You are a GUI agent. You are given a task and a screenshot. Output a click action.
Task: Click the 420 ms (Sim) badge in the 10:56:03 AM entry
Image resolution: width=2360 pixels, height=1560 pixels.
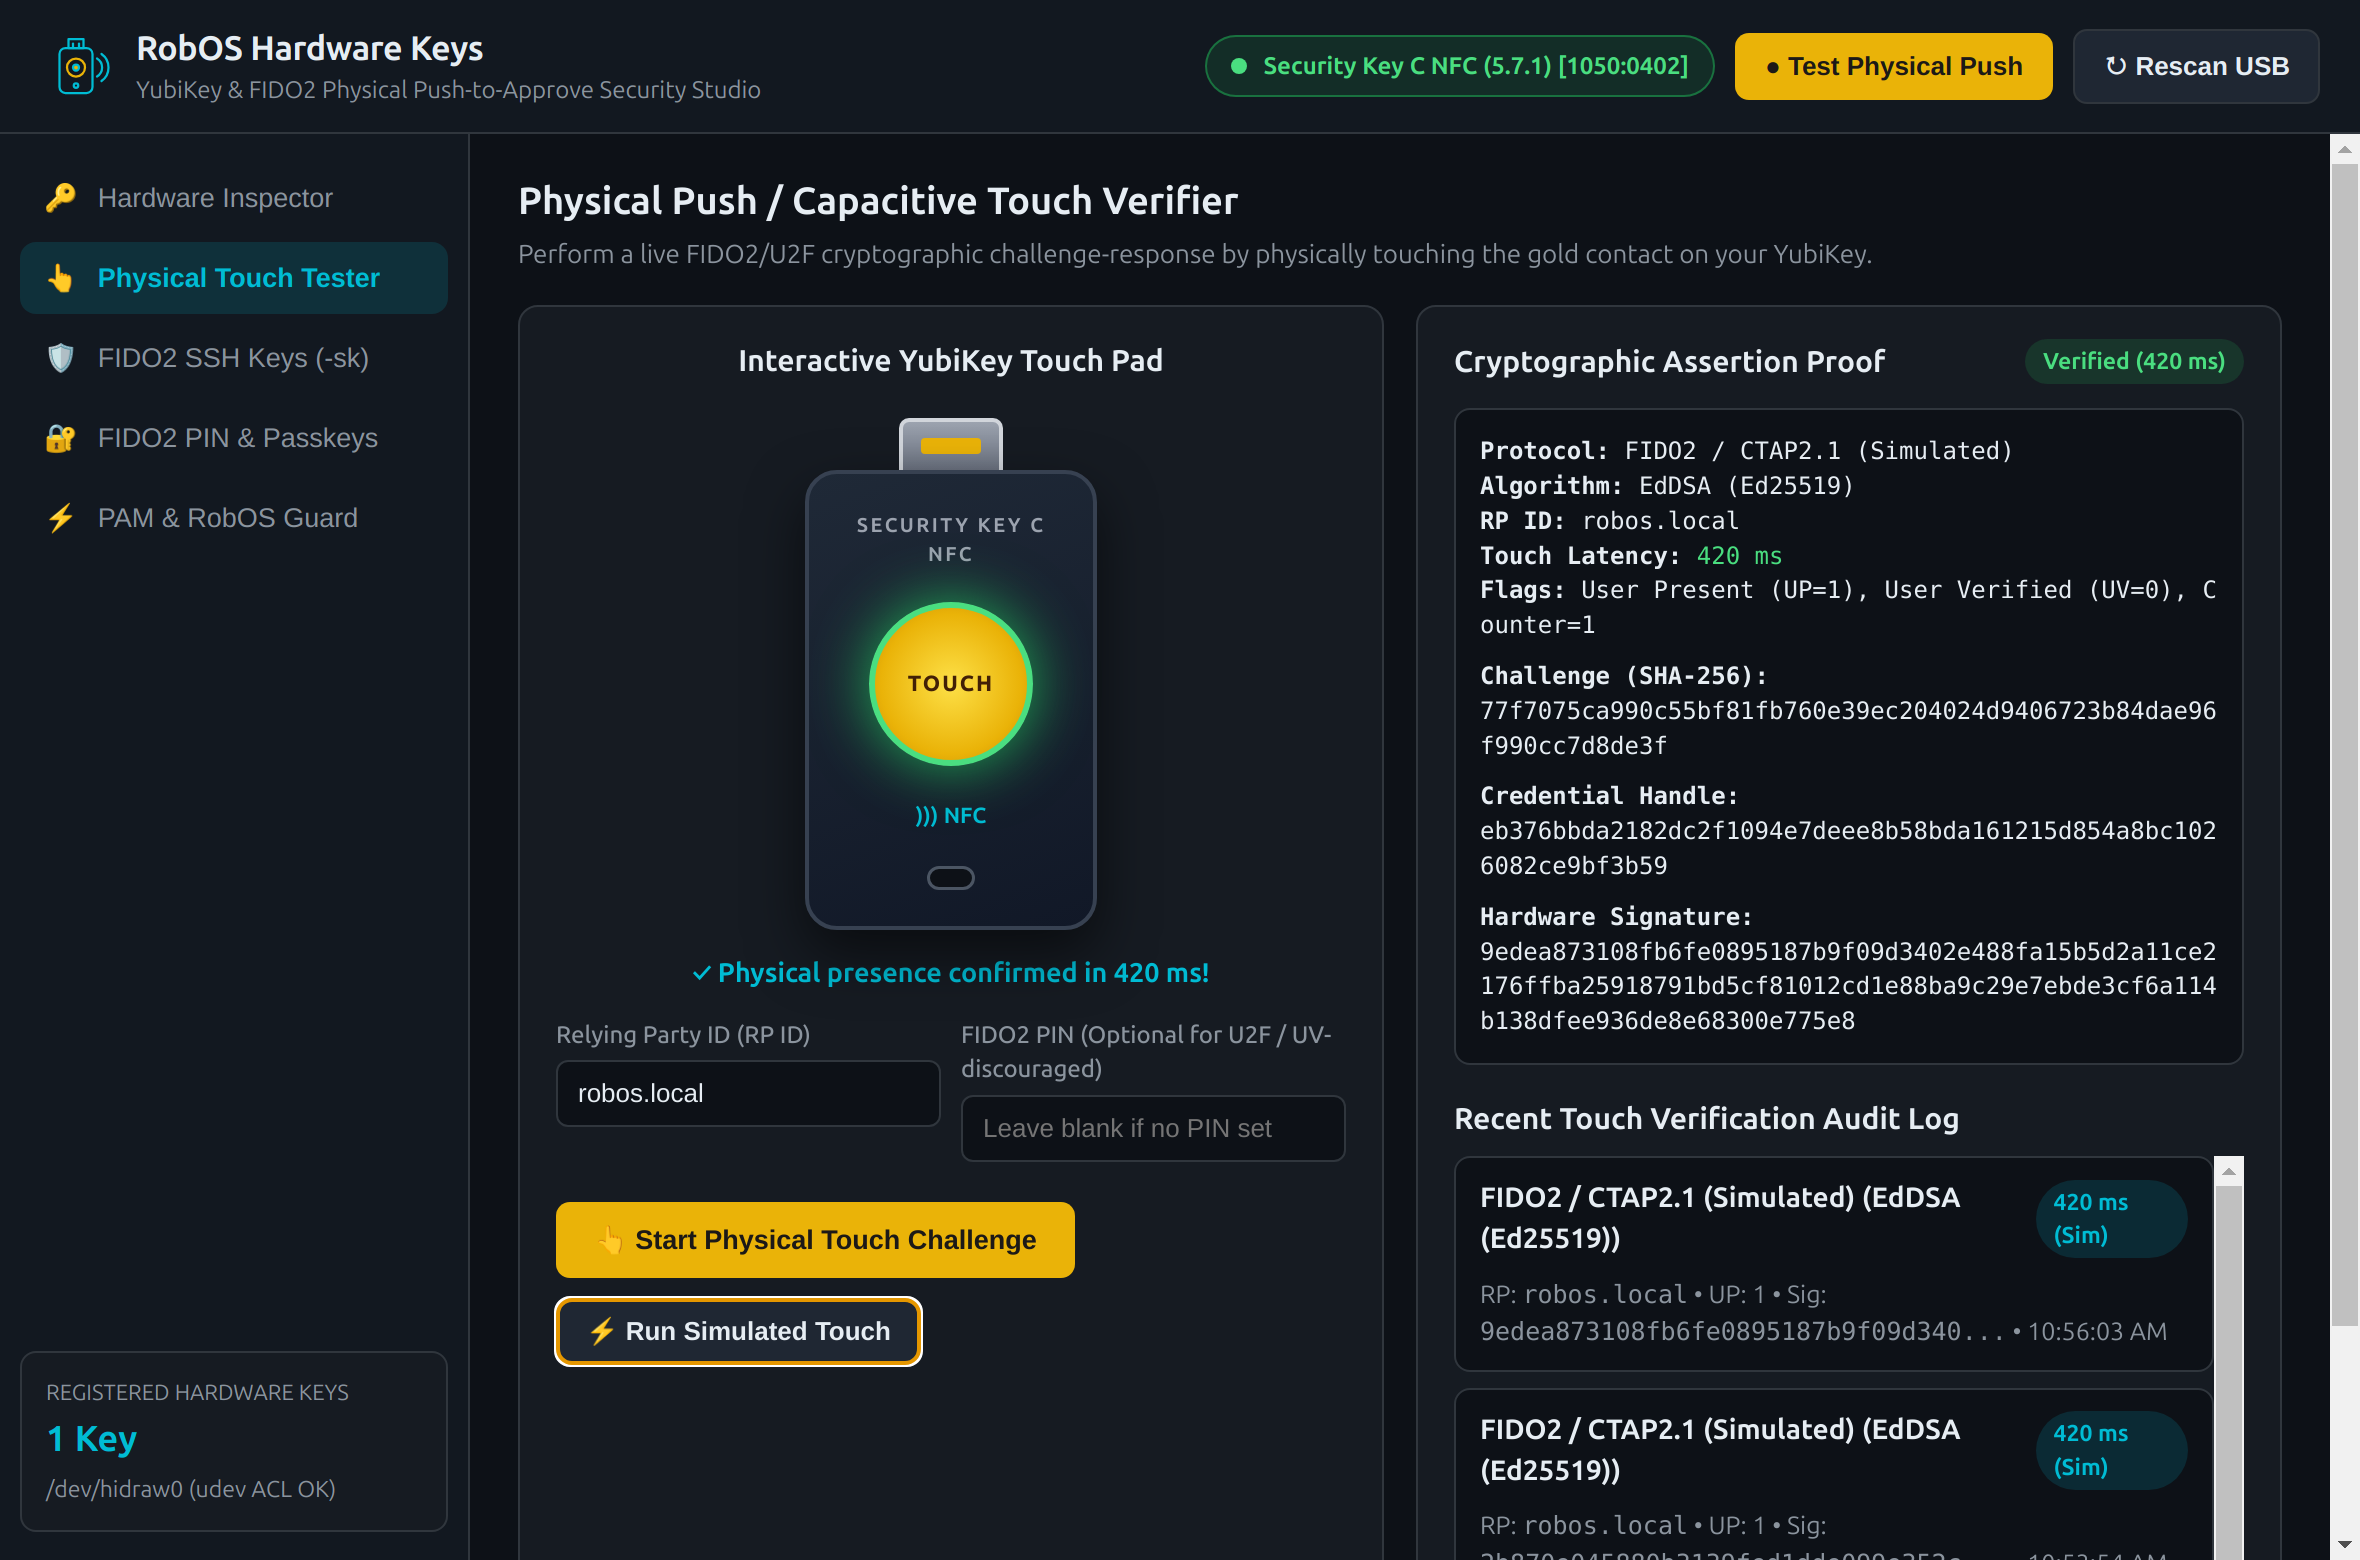pos(2111,1218)
